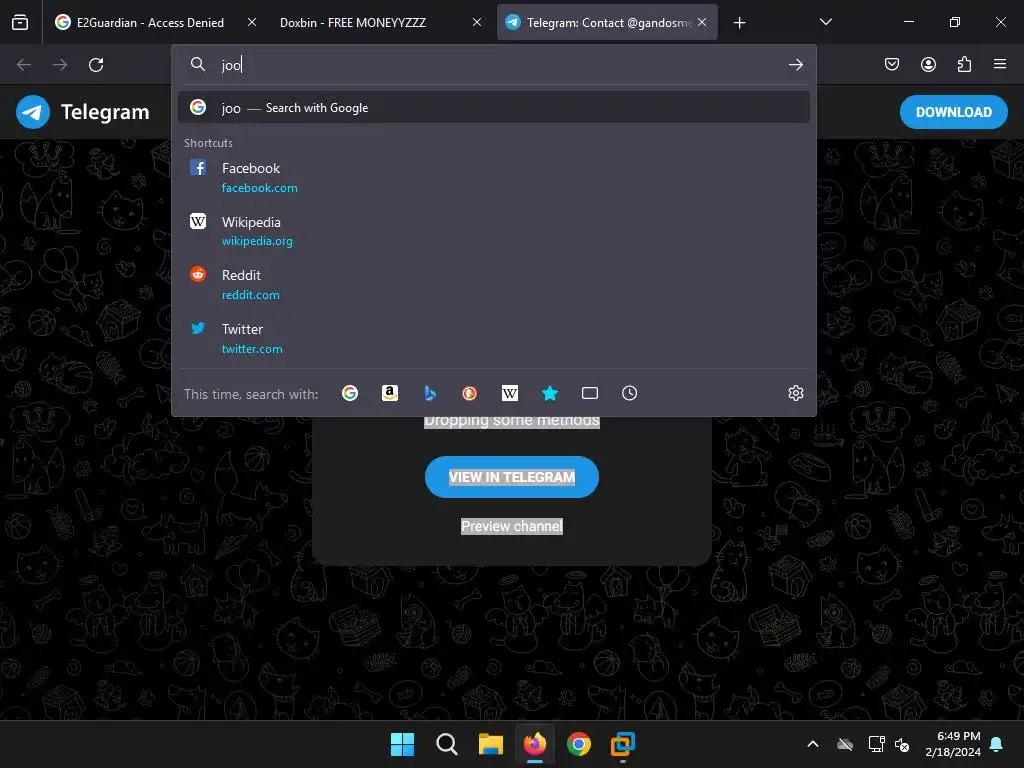Click the Telegram logo
The width and height of the screenshot is (1024, 768).
point(83,112)
